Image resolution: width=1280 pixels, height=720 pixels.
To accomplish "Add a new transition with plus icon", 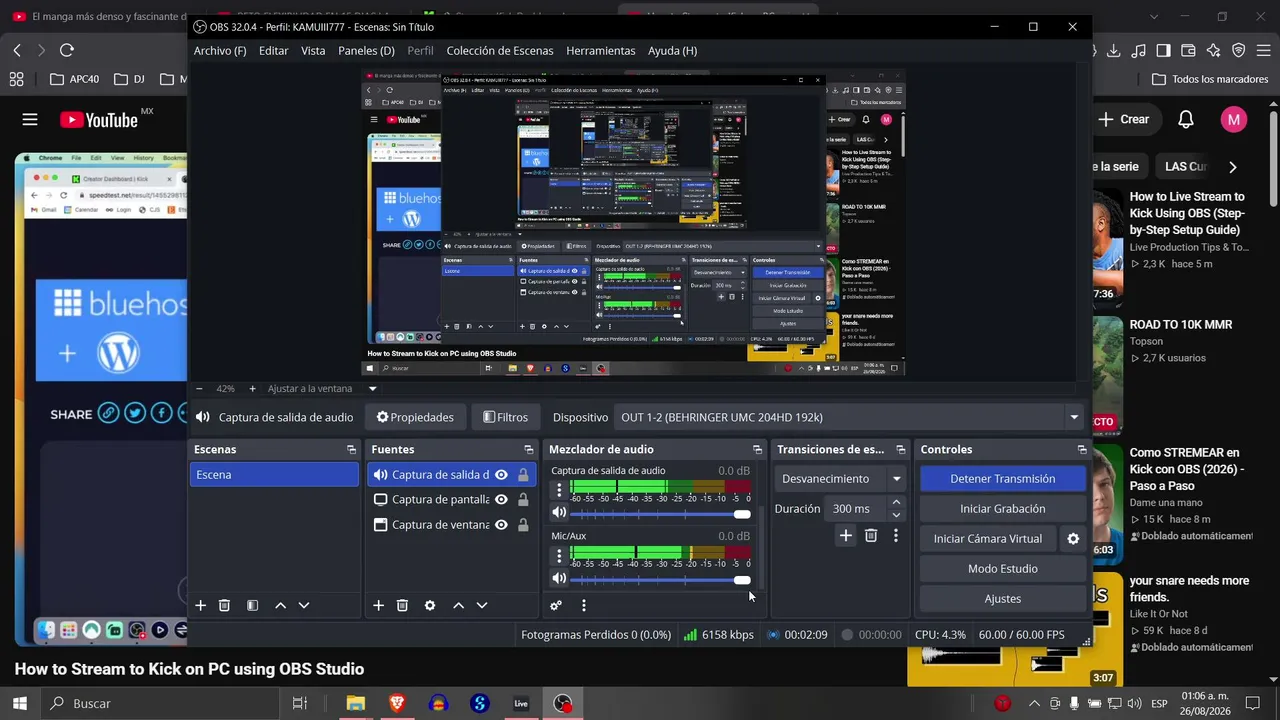I will coord(846,536).
